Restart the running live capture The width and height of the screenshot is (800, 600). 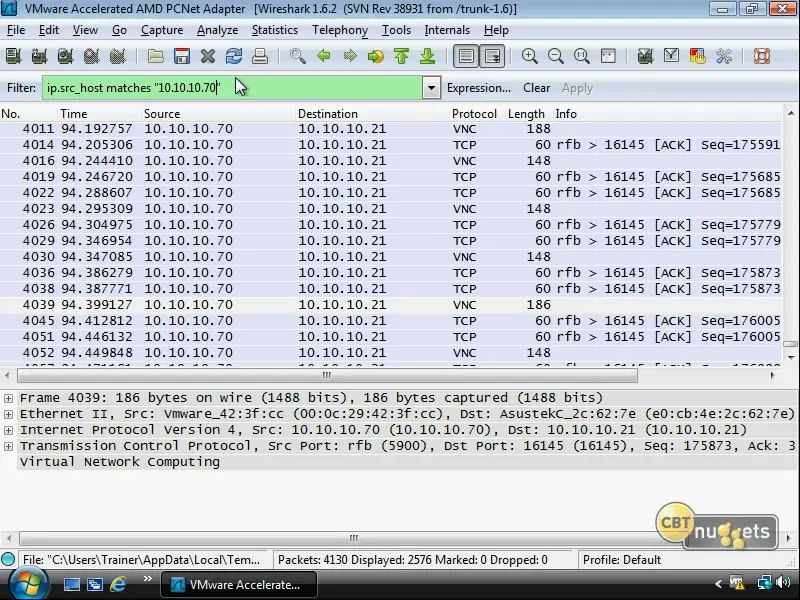(117, 56)
